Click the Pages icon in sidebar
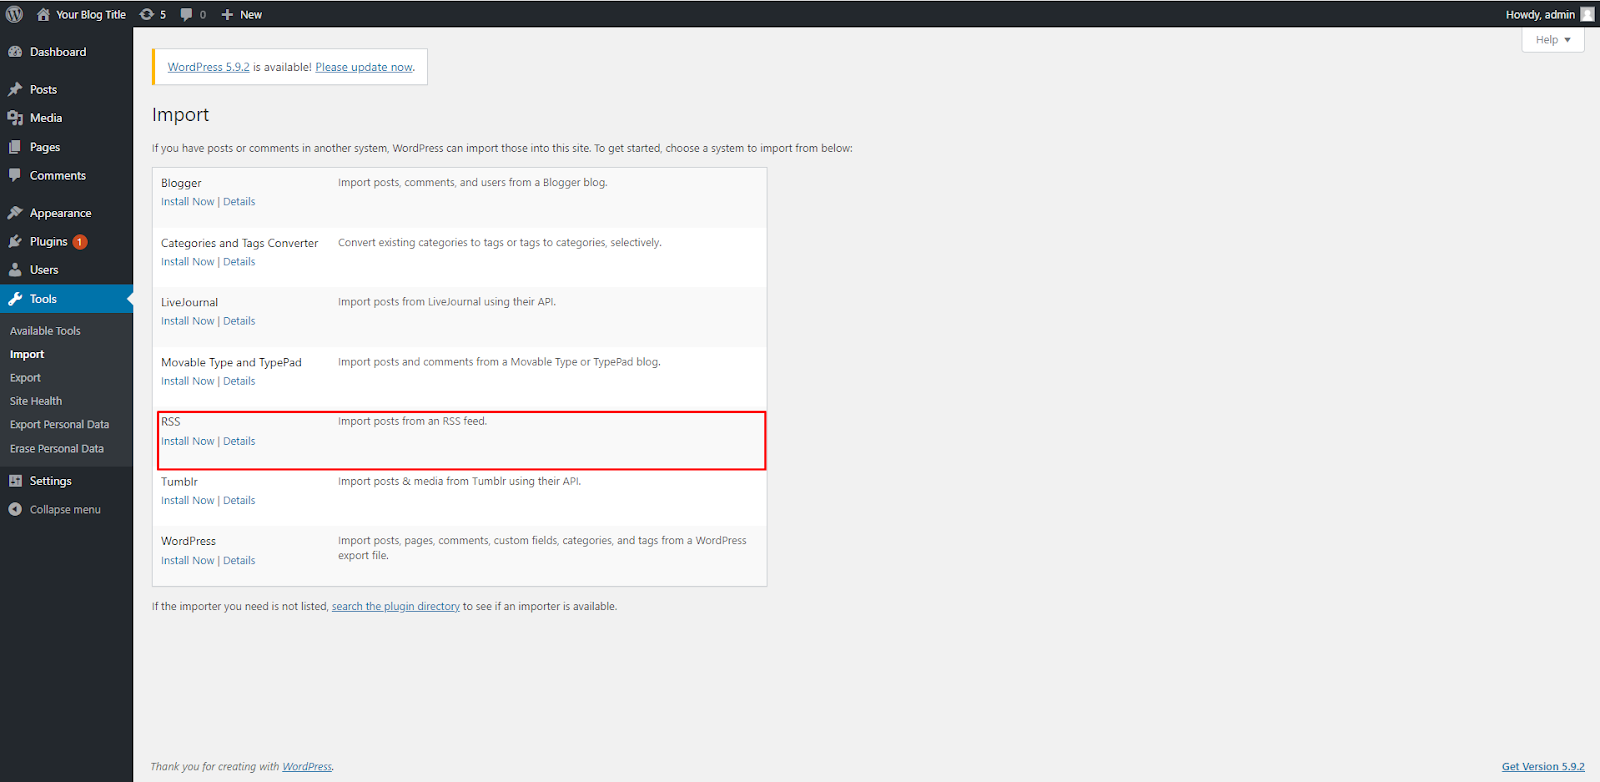The height and width of the screenshot is (782, 1600). coord(15,147)
